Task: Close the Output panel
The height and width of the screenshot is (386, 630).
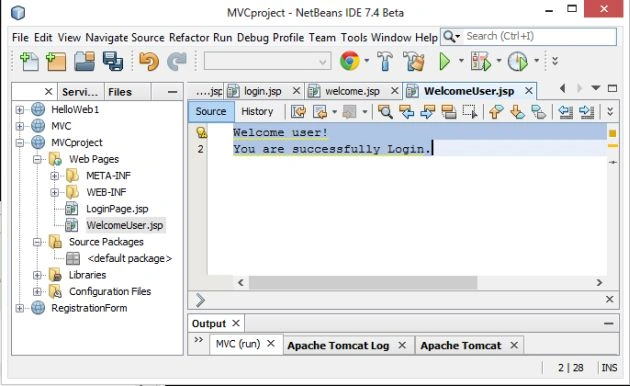Action: click(236, 323)
